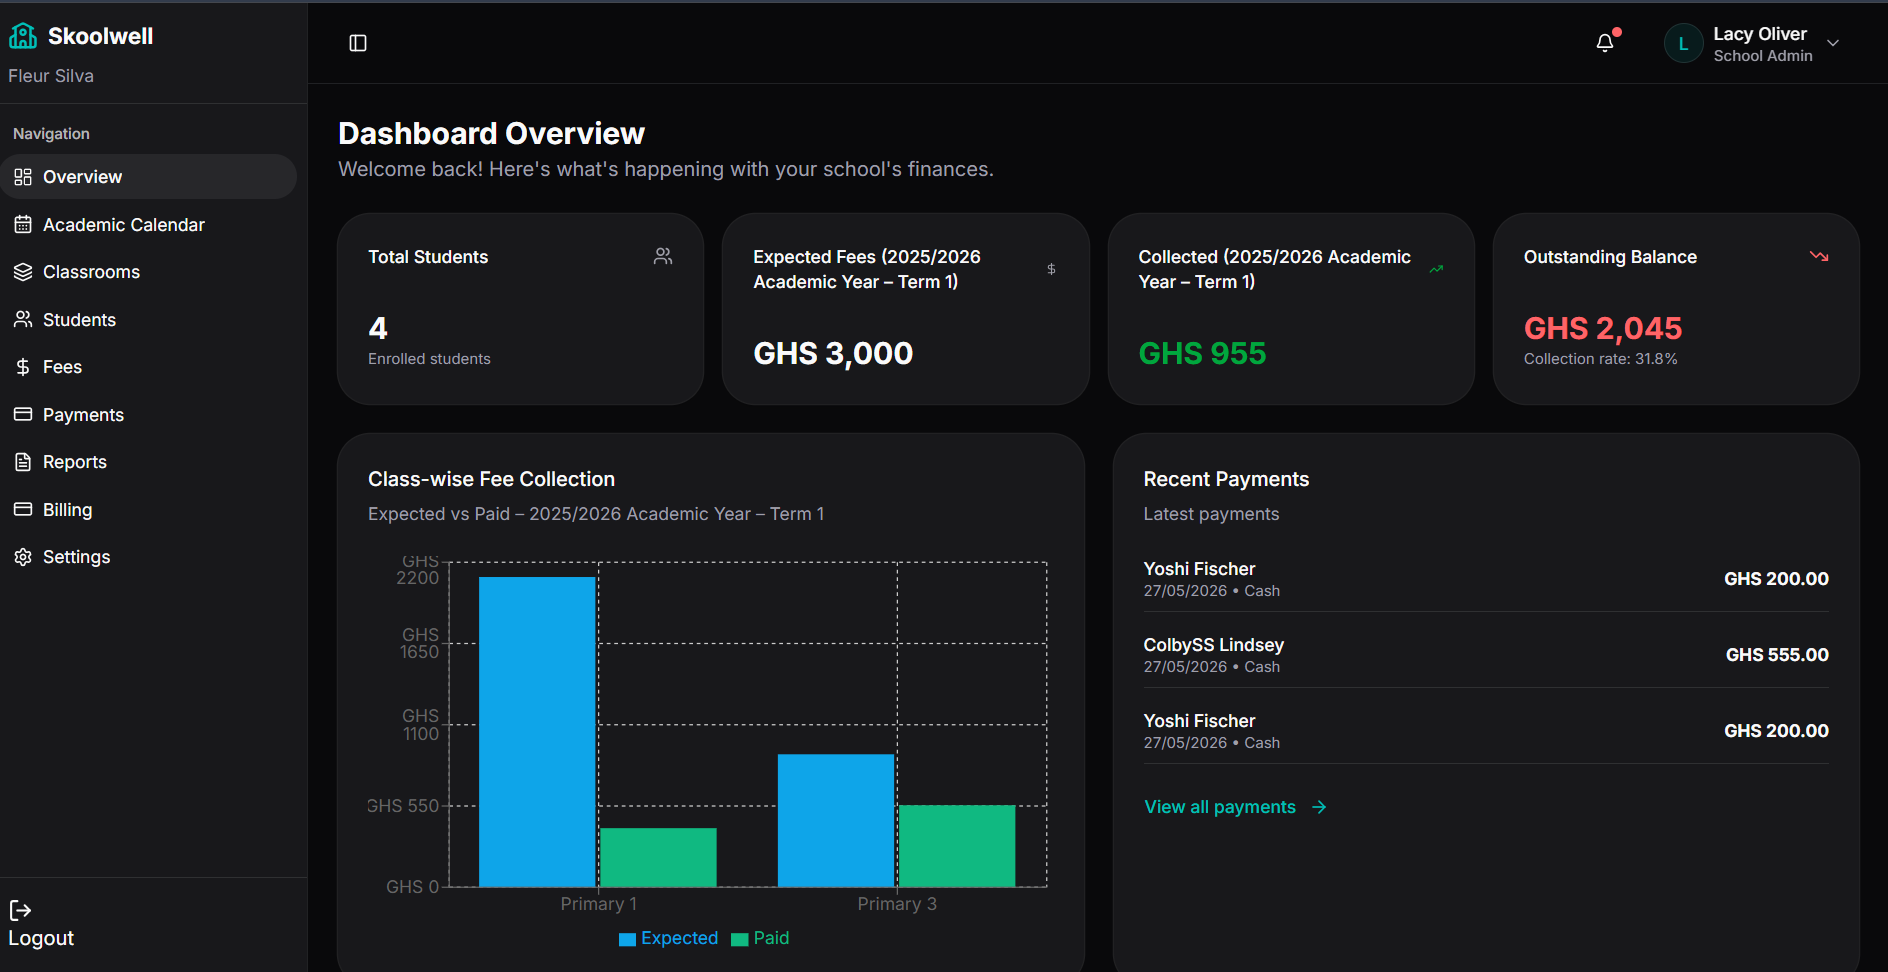This screenshot has width=1888, height=972.
Task: Click the Skoolwell brand name
Action: [x=100, y=36]
